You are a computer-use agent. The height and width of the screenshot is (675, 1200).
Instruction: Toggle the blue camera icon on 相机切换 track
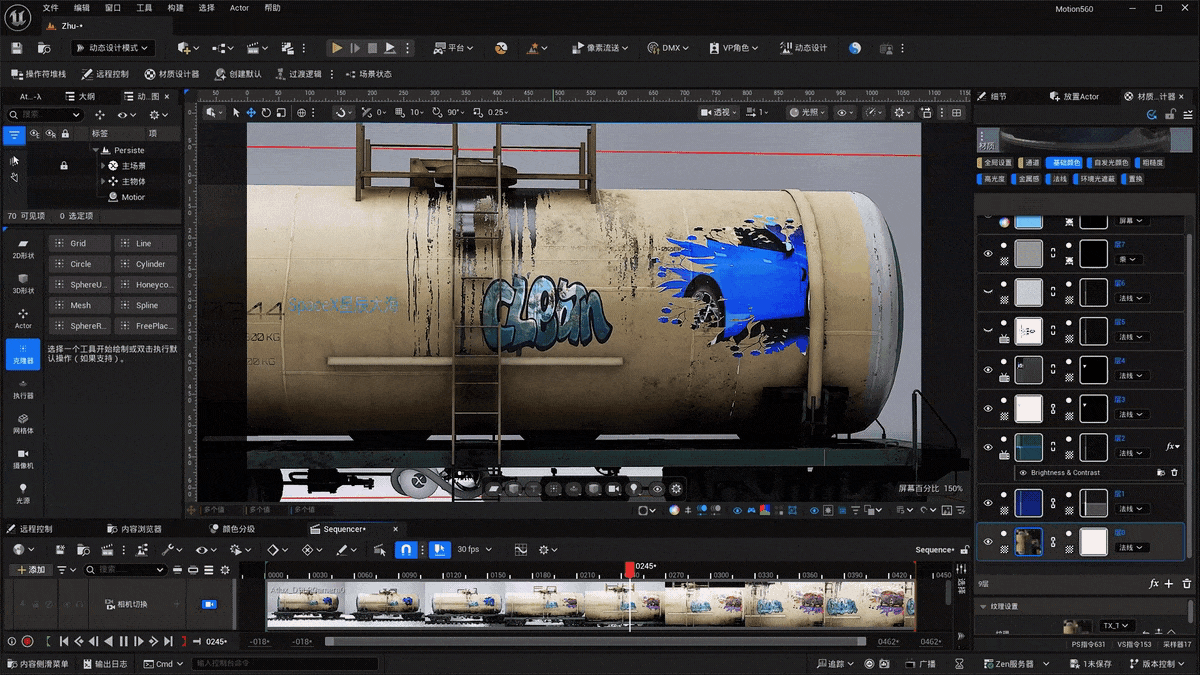(x=207, y=604)
